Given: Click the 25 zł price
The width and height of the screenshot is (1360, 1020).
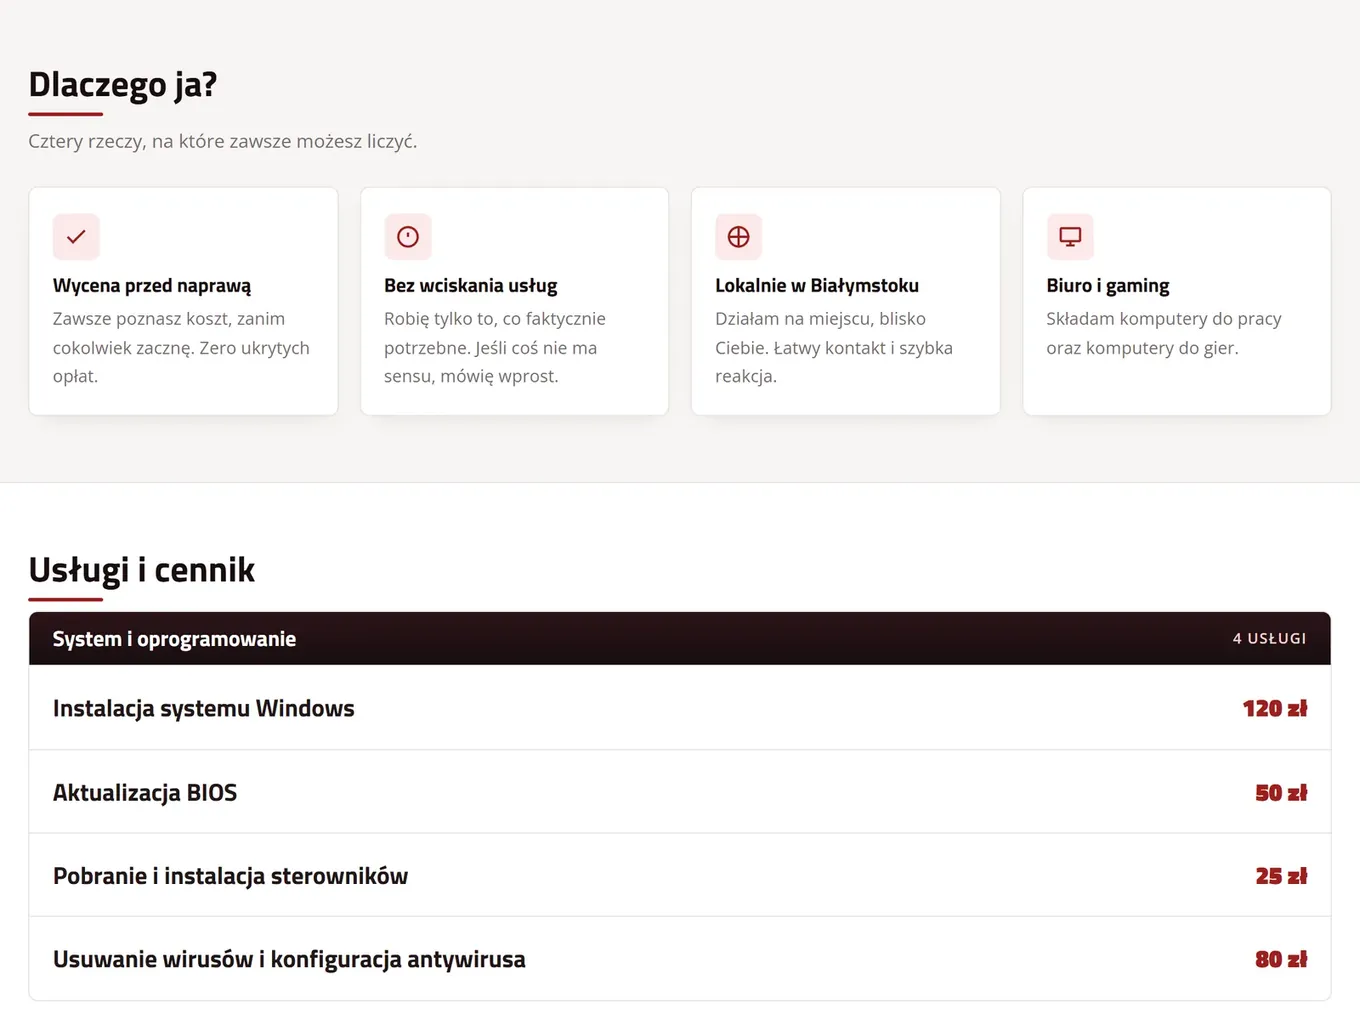Looking at the screenshot, I should pyautogui.click(x=1281, y=876).
